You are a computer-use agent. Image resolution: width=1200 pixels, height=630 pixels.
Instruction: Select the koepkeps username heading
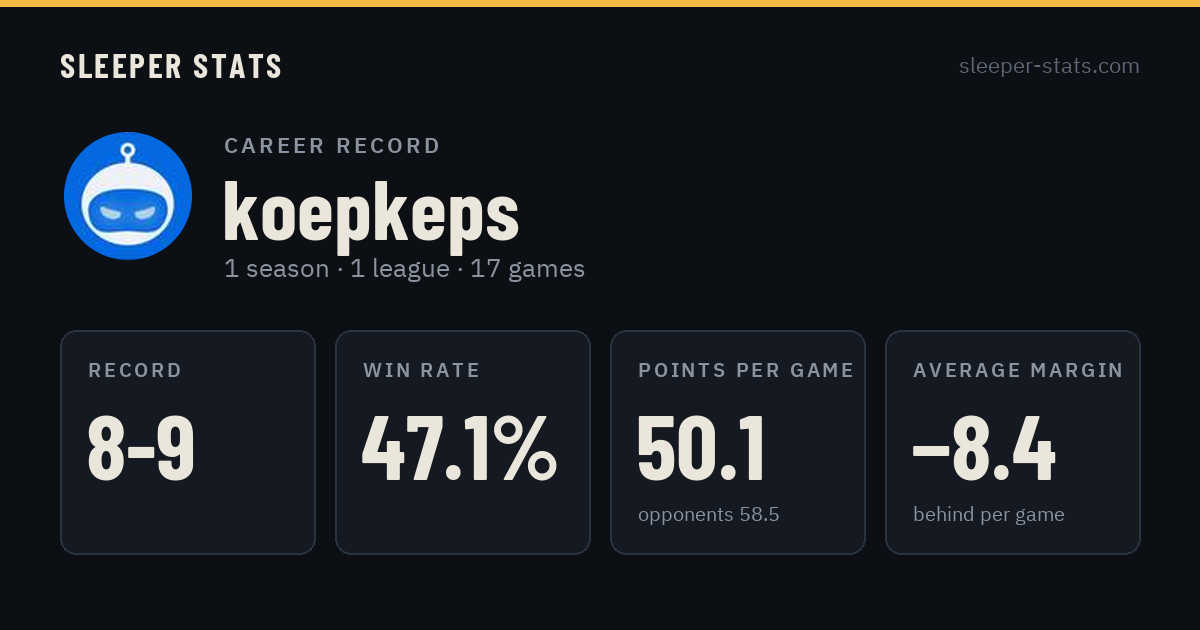[371, 212]
